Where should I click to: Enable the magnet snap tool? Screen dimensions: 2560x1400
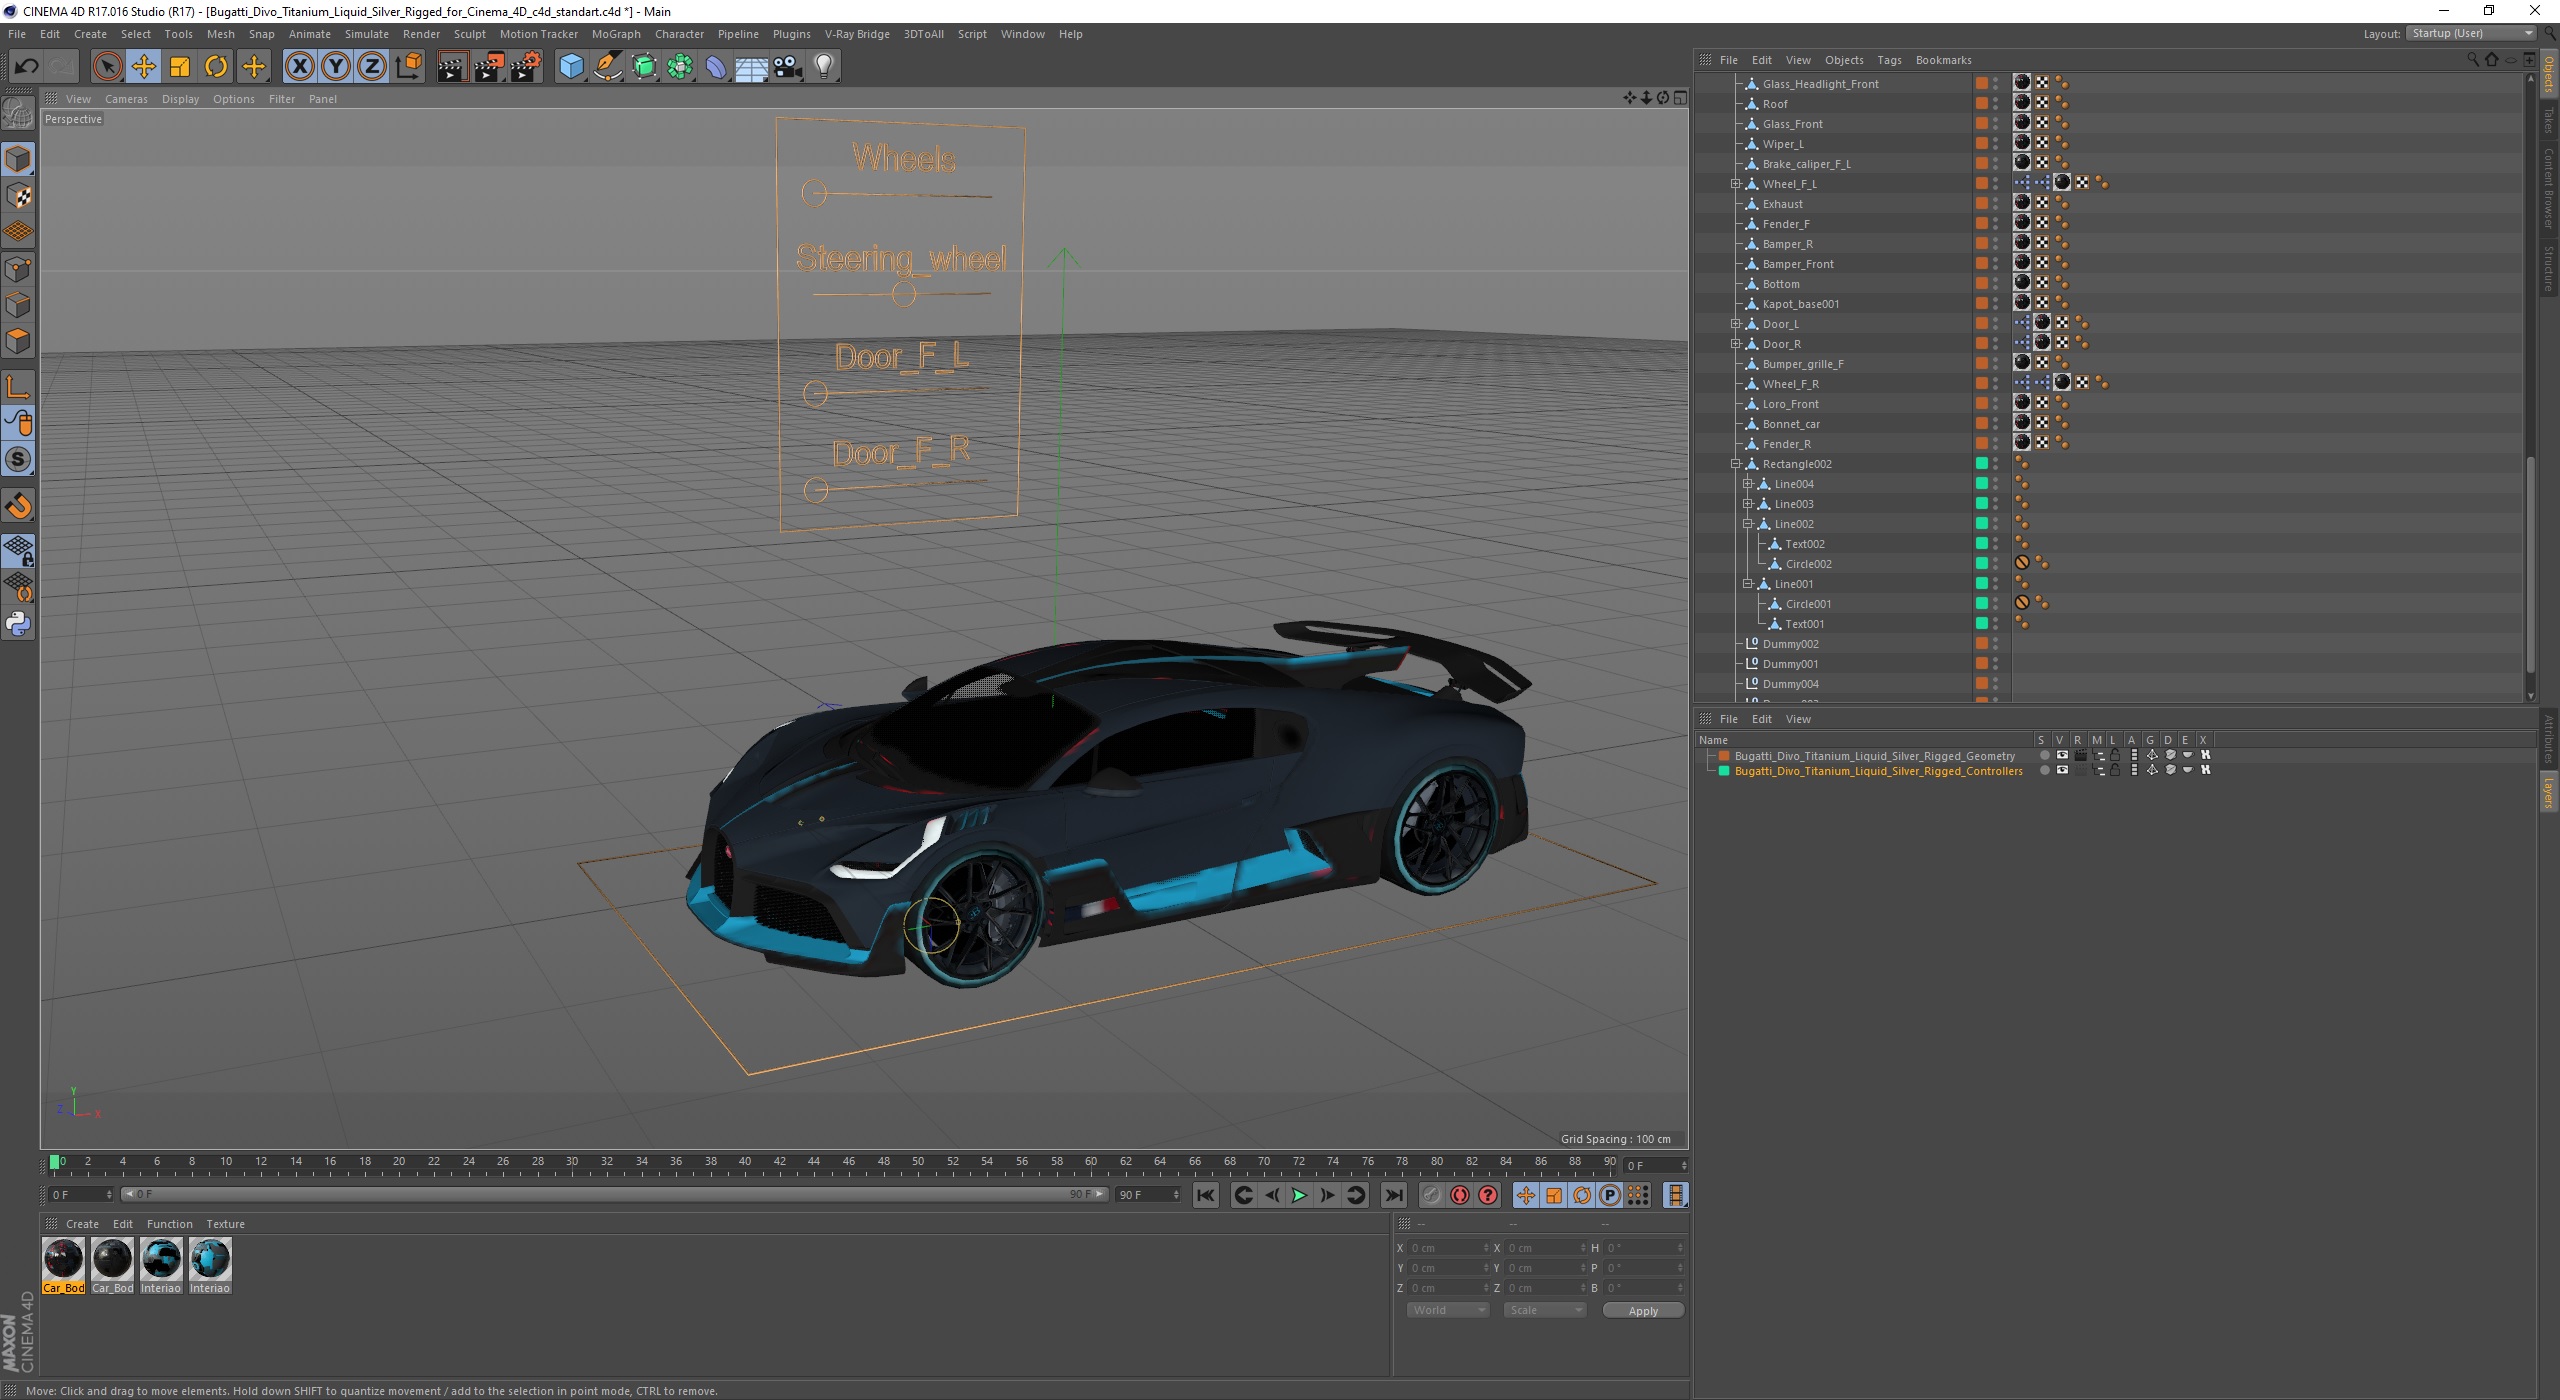pyautogui.click(x=18, y=506)
